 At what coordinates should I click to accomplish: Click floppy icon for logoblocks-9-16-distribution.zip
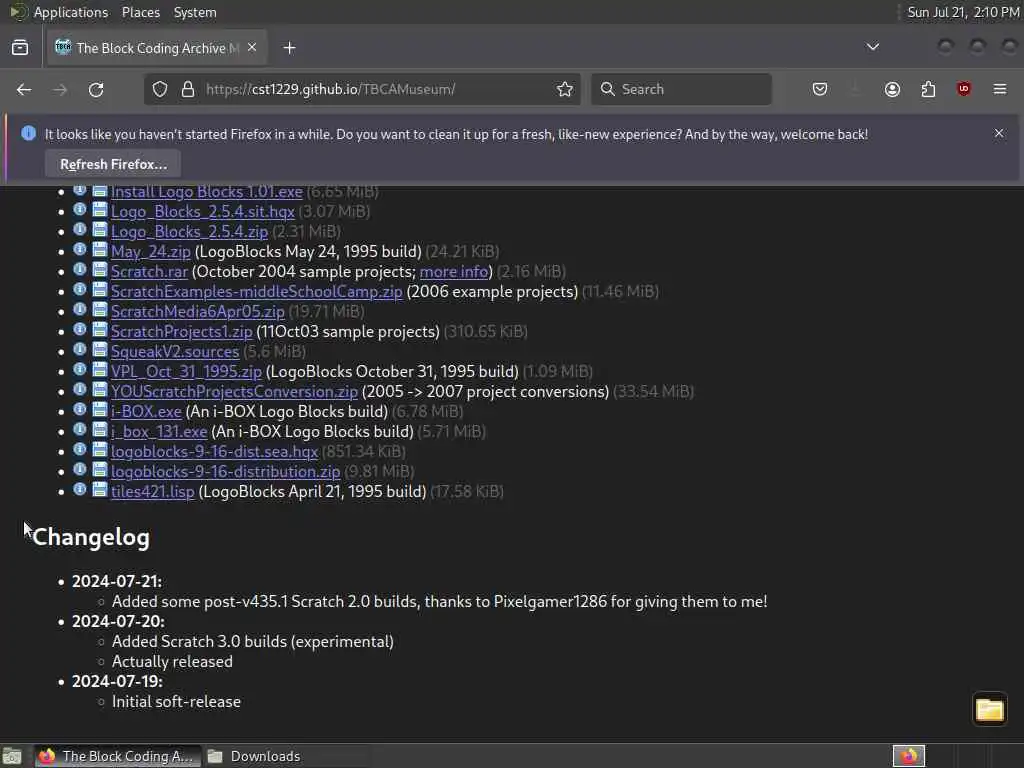pos(99,470)
